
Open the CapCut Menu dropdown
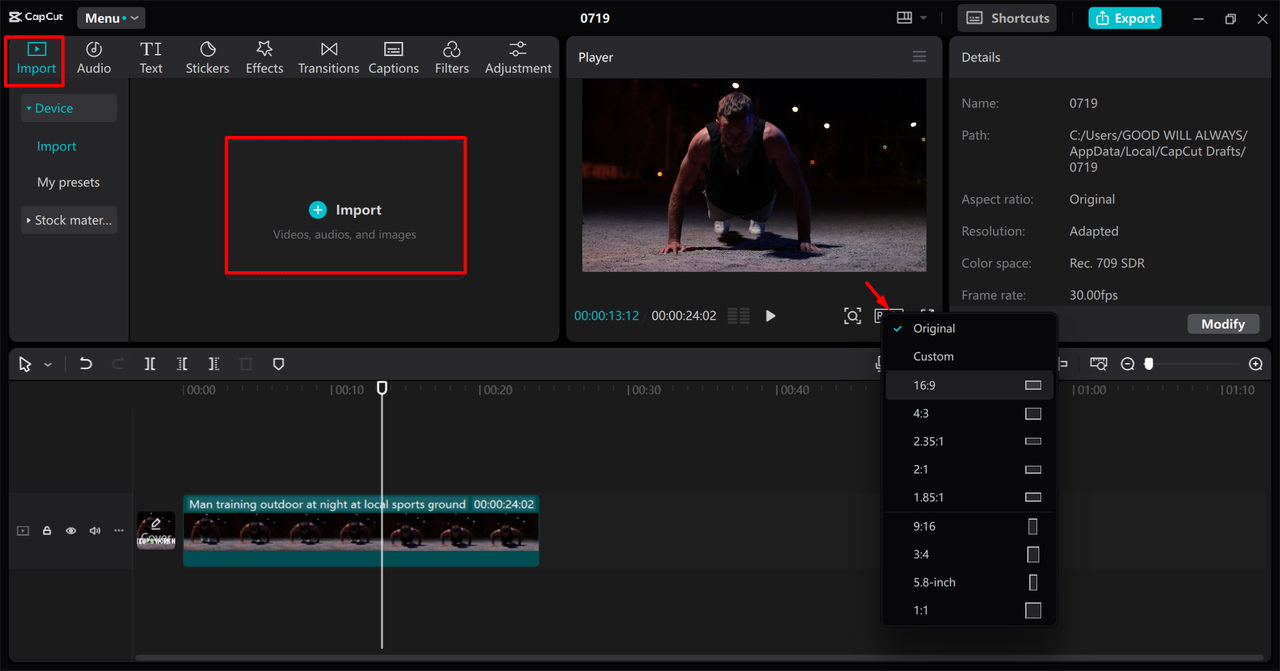pyautogui.click(x=111, y=18)
